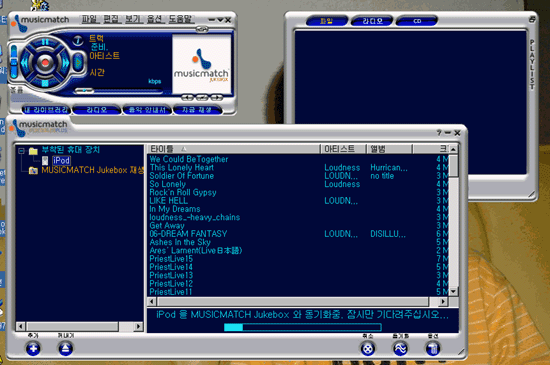The width and height of the screenshot is (550, 365).
Task: Select track 'Soldier Of Fortune'
Action: [299, 176]
